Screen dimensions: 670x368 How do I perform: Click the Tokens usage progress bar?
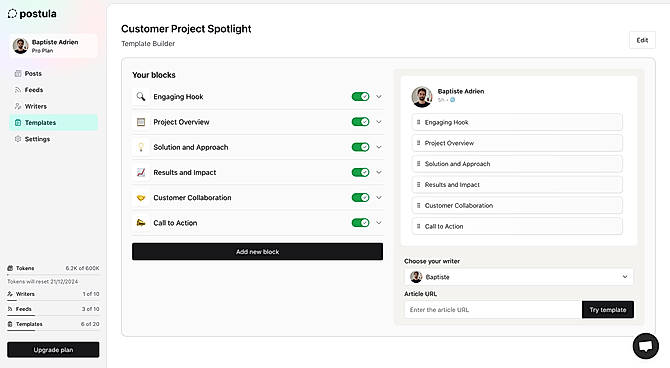(x=53, y=274)
